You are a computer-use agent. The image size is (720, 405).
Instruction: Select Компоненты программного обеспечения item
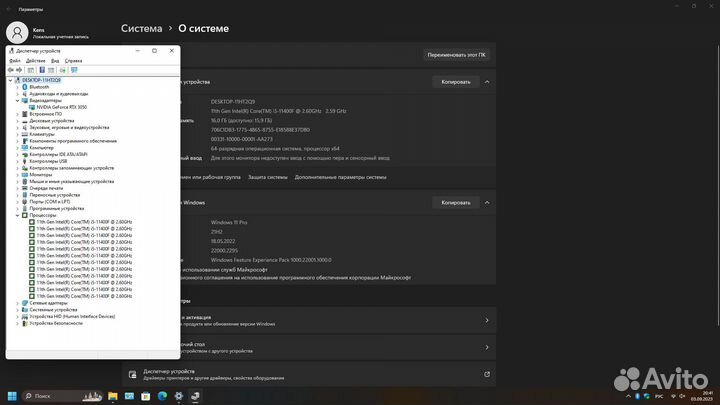(x=73, y=141)
